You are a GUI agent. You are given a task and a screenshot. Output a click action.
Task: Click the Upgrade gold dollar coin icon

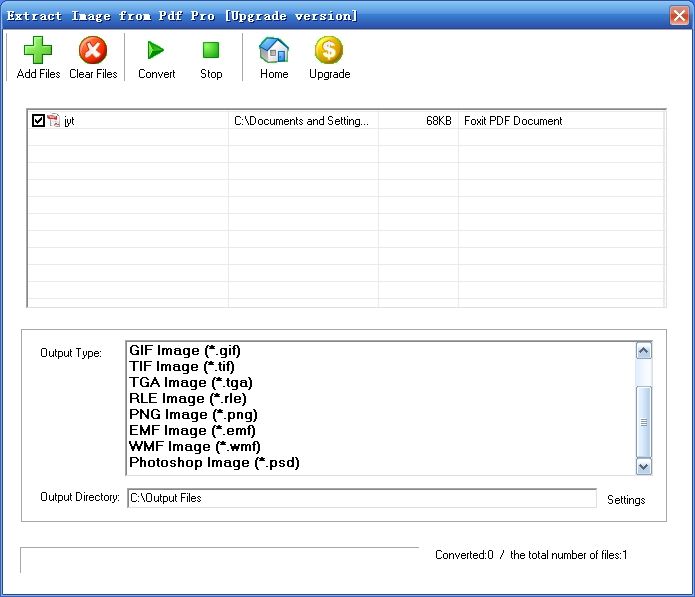click(x=329, y=50)
